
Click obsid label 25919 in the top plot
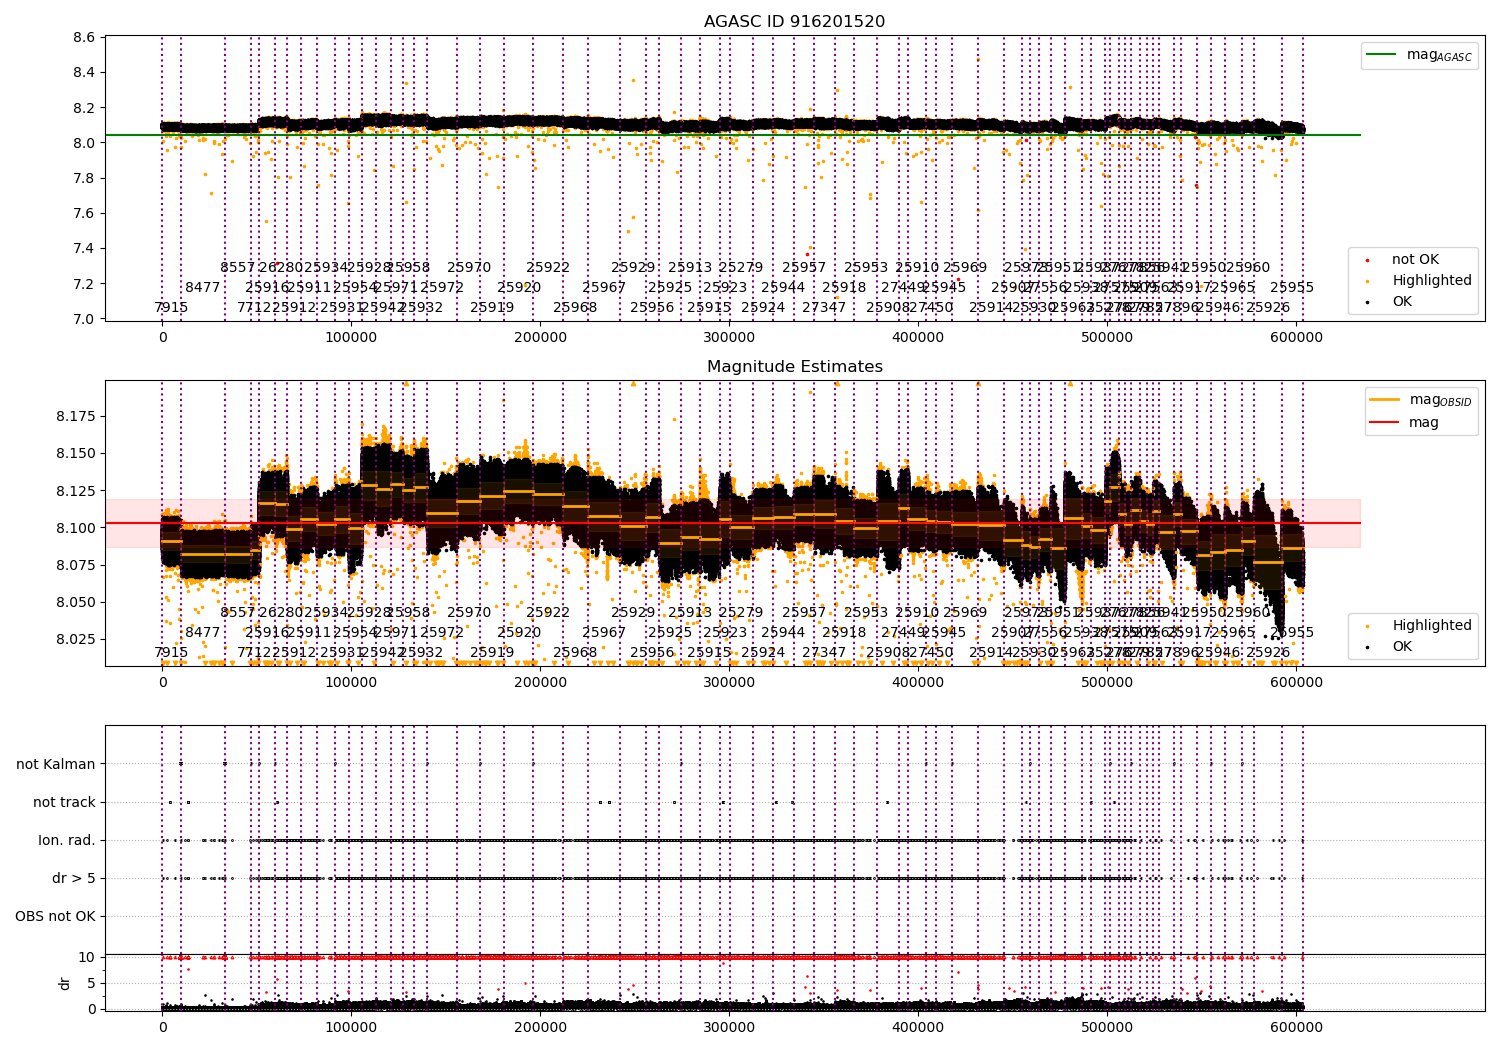[492, 307]
